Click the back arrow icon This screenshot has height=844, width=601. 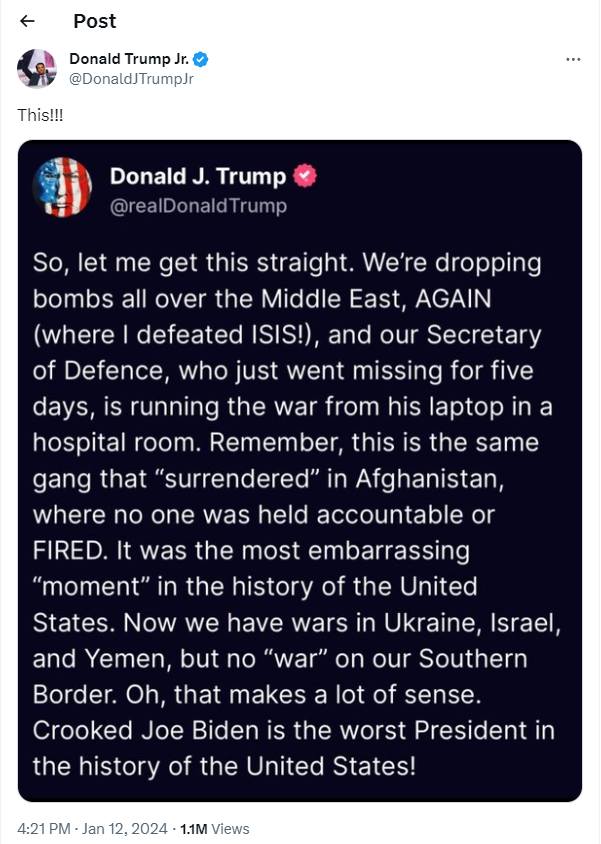point(27,21)
